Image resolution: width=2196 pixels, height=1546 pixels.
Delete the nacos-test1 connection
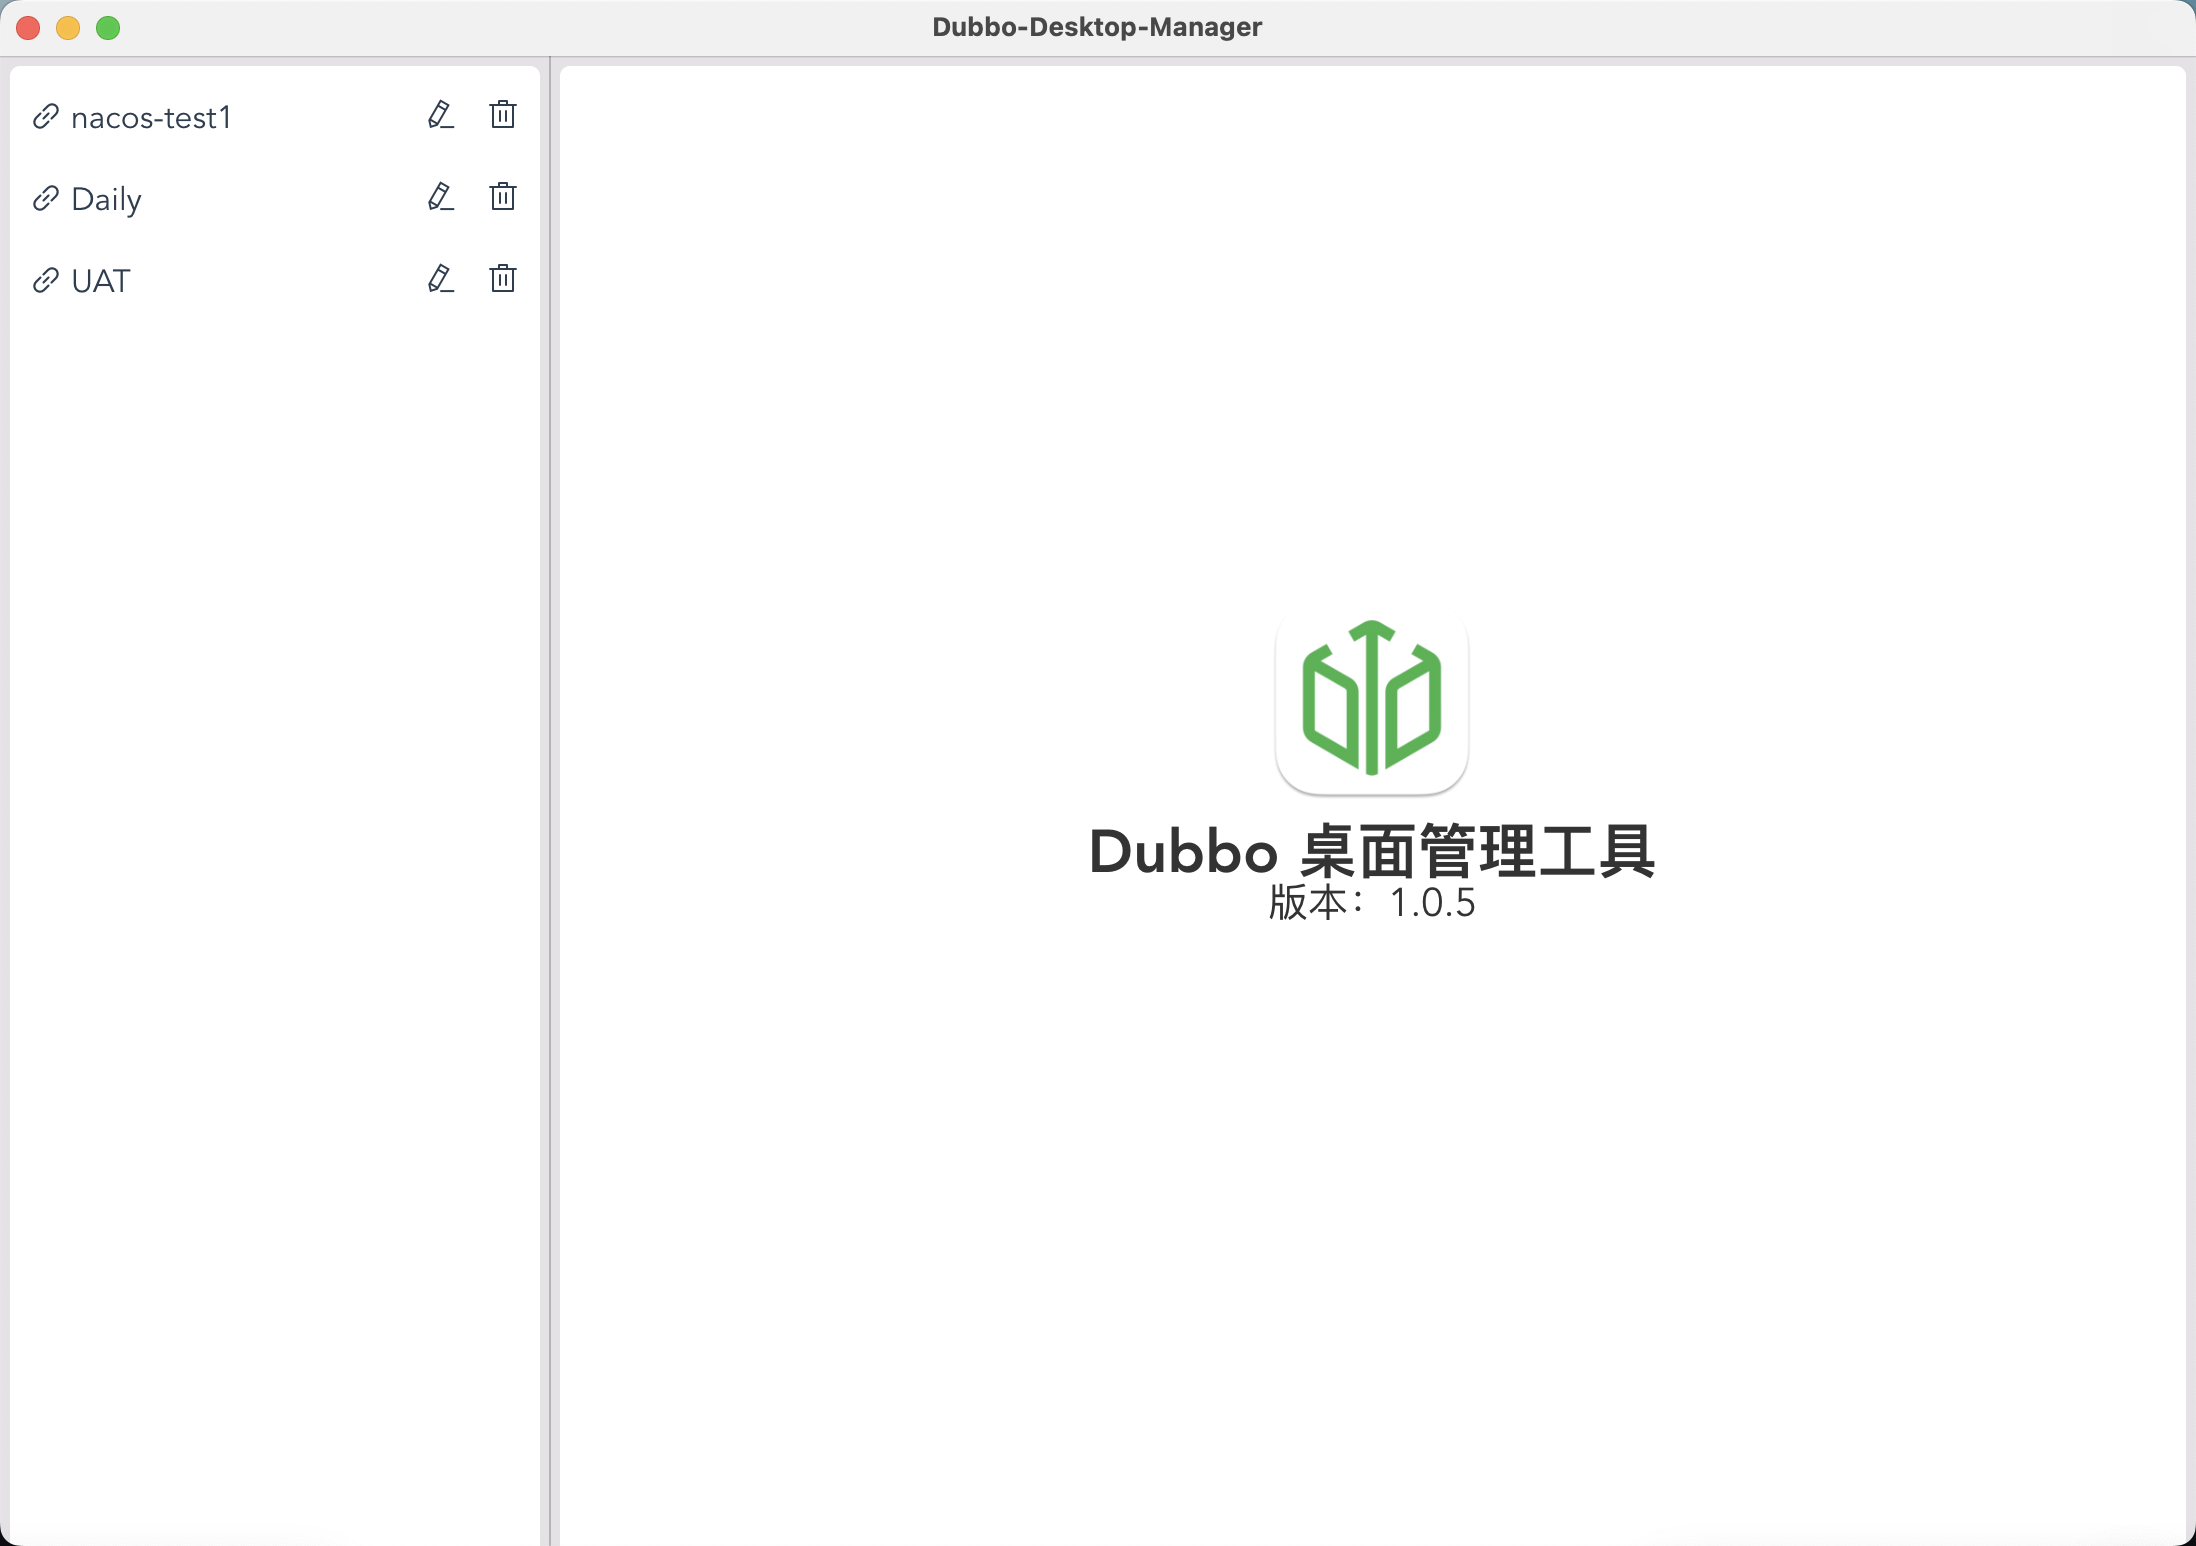coord(503,115)
